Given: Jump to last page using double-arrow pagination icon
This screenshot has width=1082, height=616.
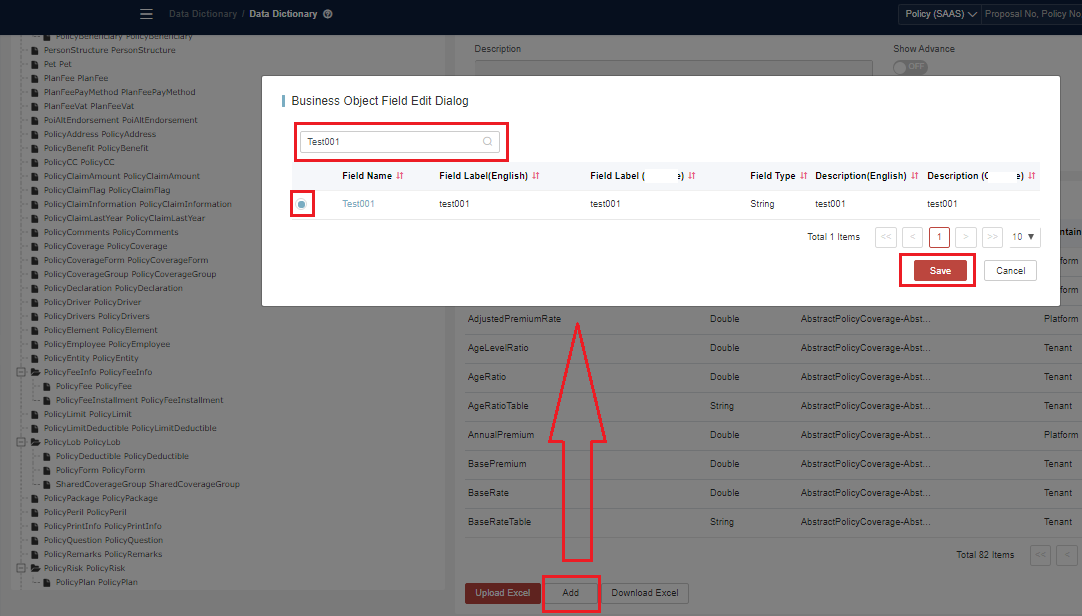Looking at the screenshot, I should point(992,237).
